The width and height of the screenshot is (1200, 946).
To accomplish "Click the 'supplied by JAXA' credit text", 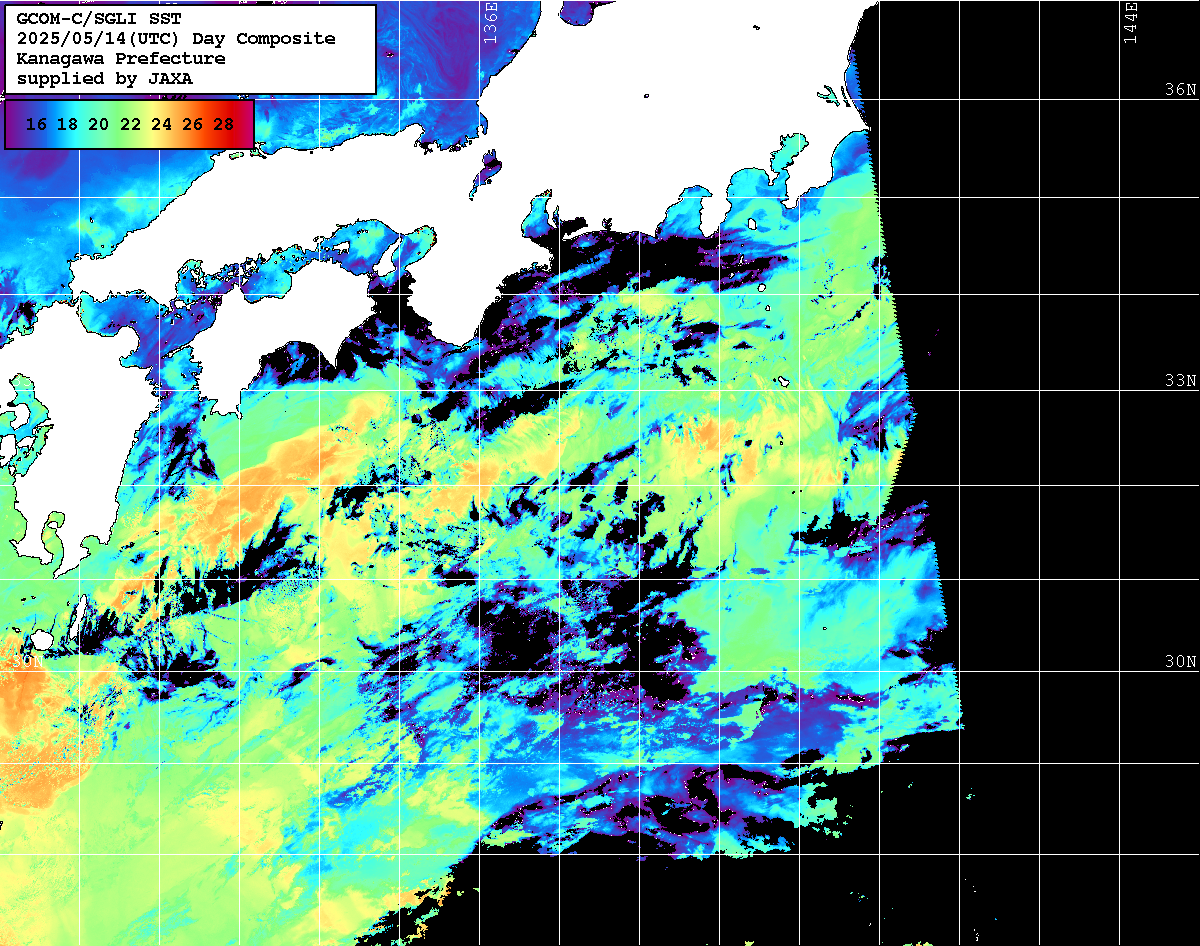I will 106,79.
